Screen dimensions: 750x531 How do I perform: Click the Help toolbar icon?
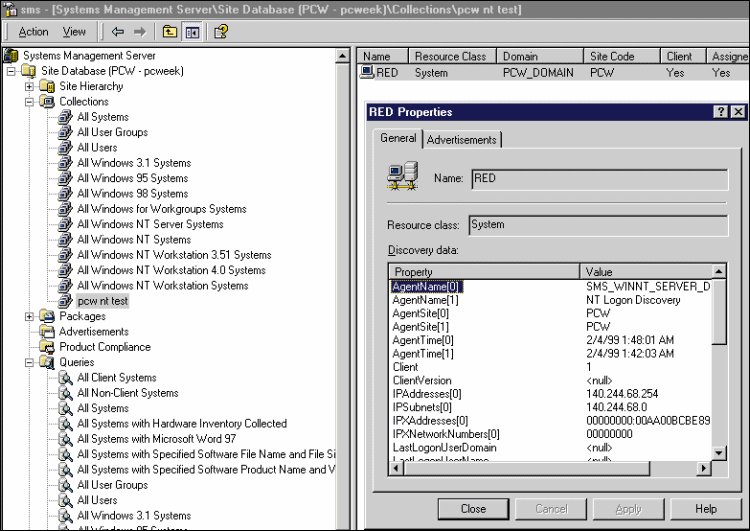[x=221, y=32]
